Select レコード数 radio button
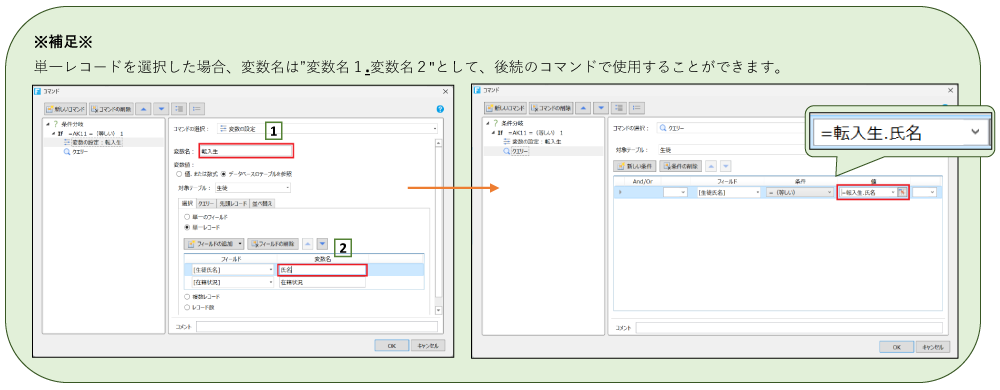Screen dimensions: 1000x390 [187, 307]
